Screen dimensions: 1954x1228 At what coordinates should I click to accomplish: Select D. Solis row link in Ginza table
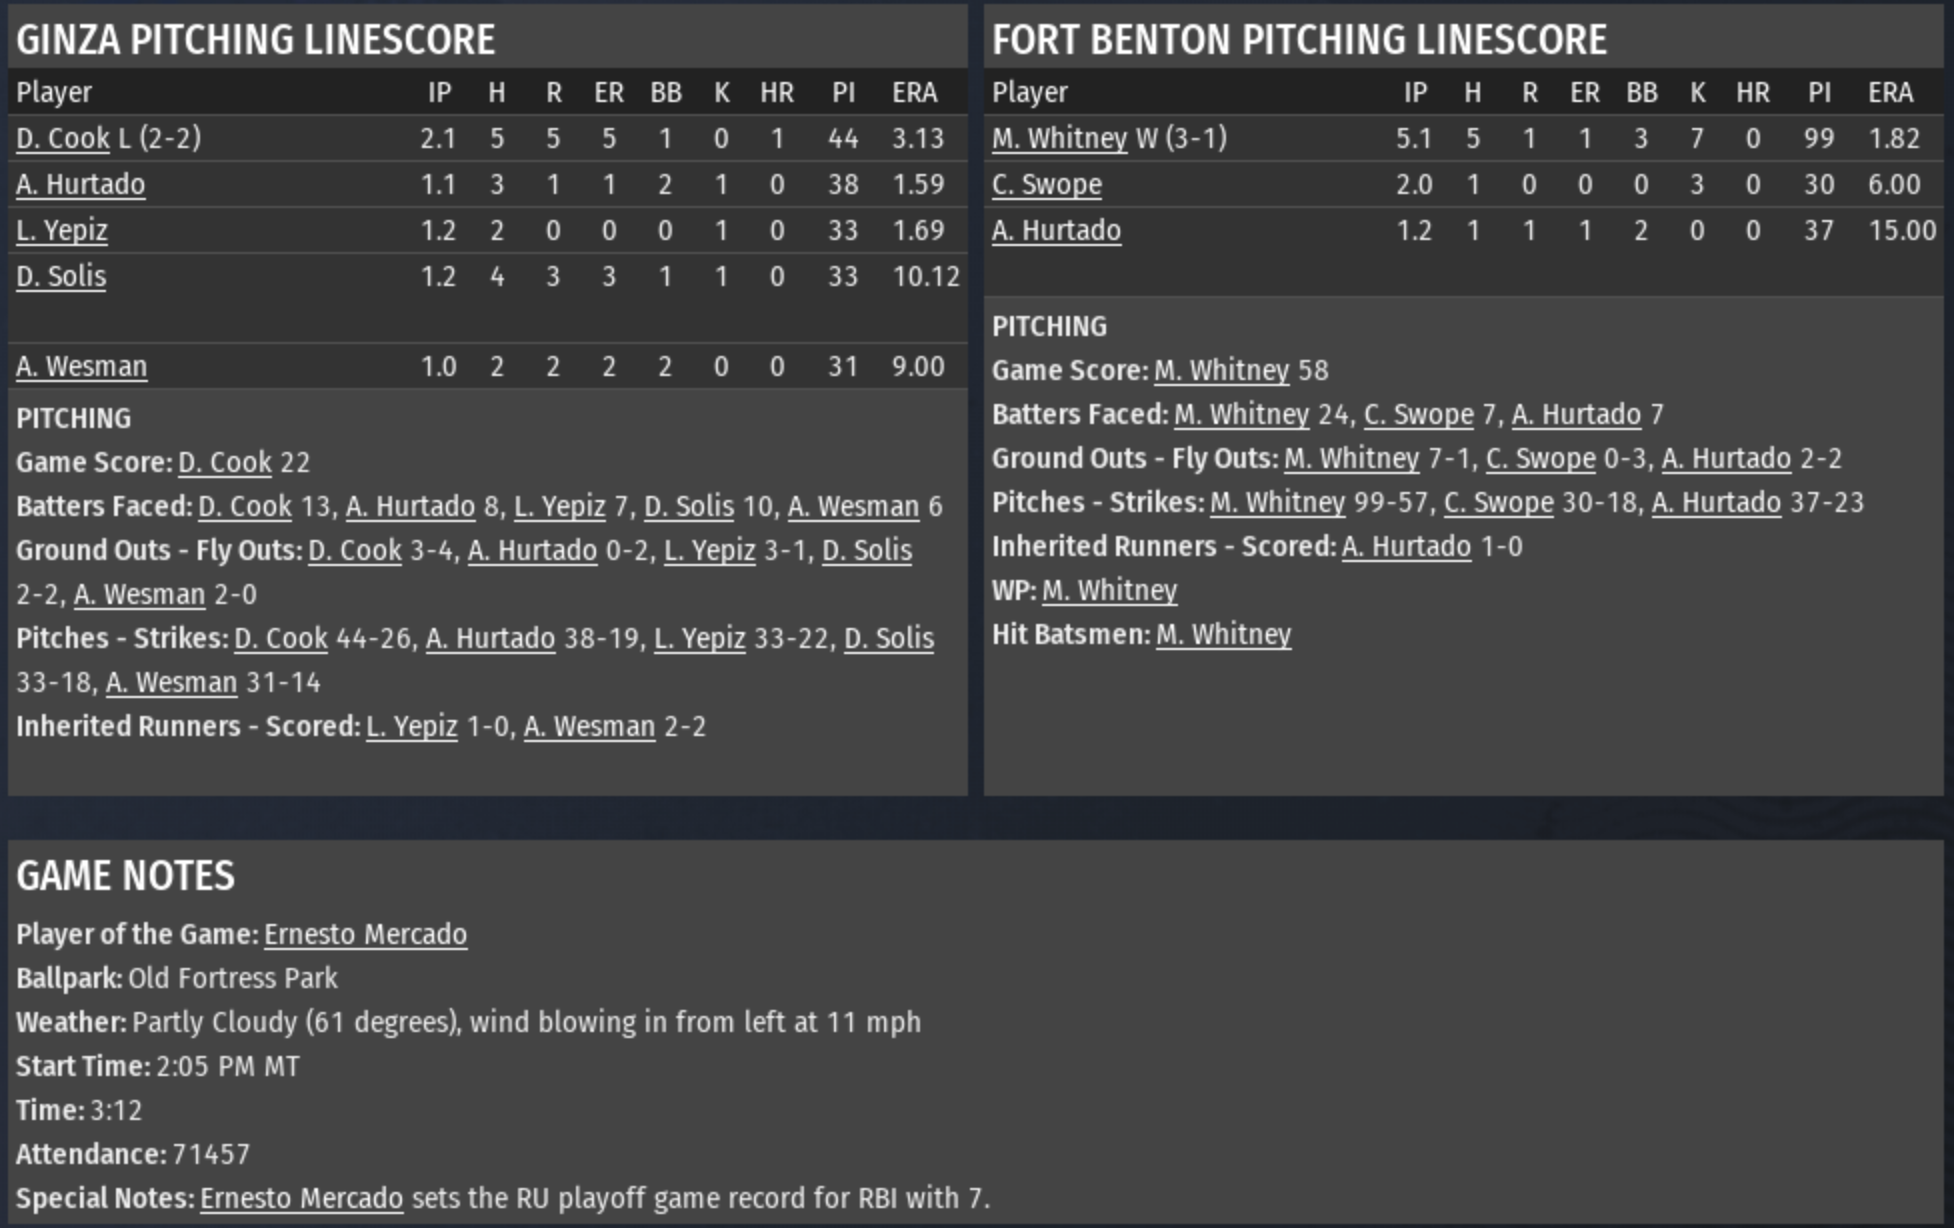(x=61, y=276)
